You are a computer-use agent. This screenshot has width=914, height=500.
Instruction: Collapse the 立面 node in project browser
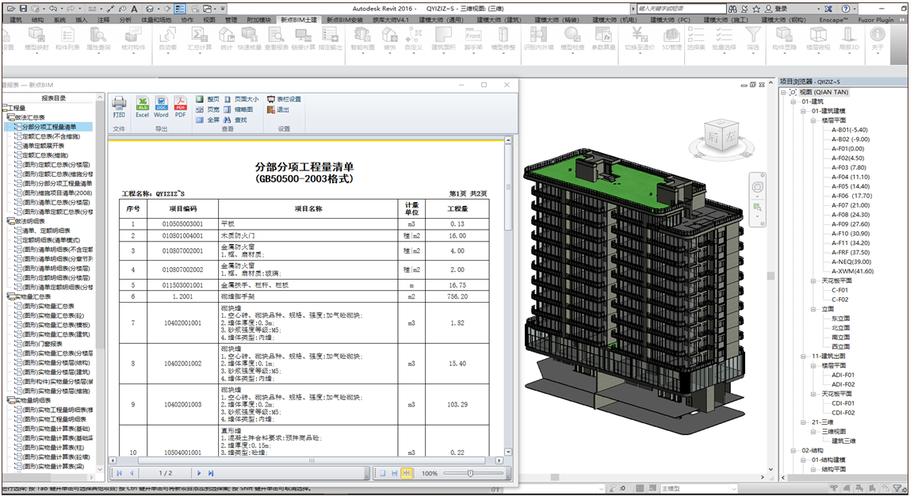(x=813, y=309)
